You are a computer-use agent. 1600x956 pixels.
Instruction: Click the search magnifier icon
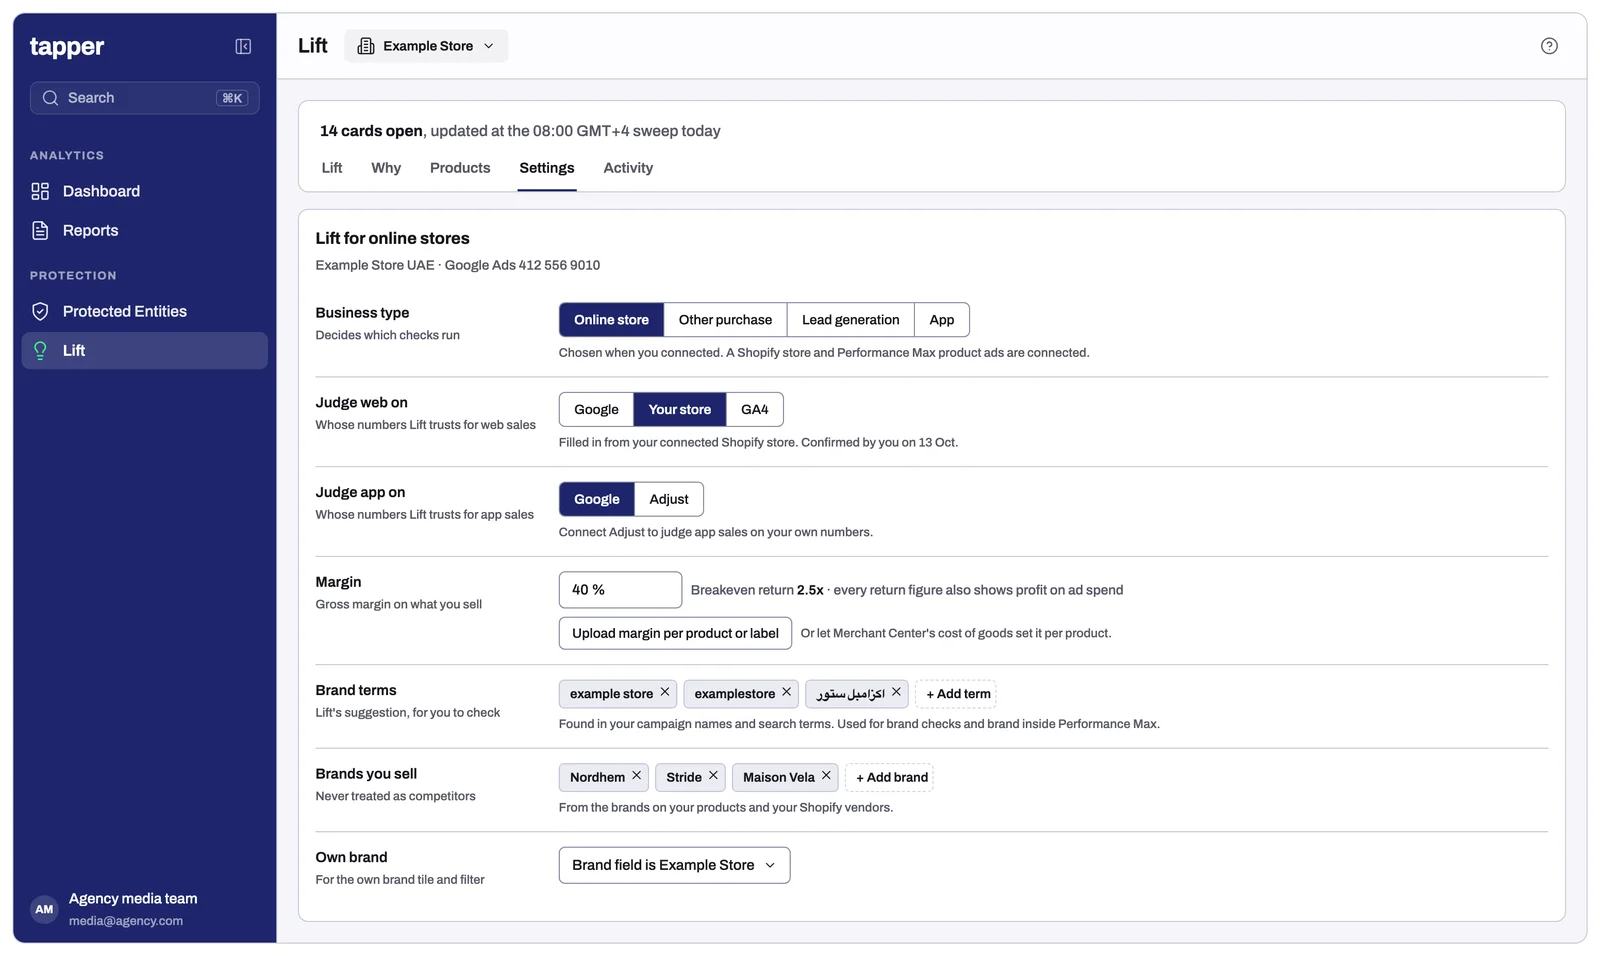point(50,98)
